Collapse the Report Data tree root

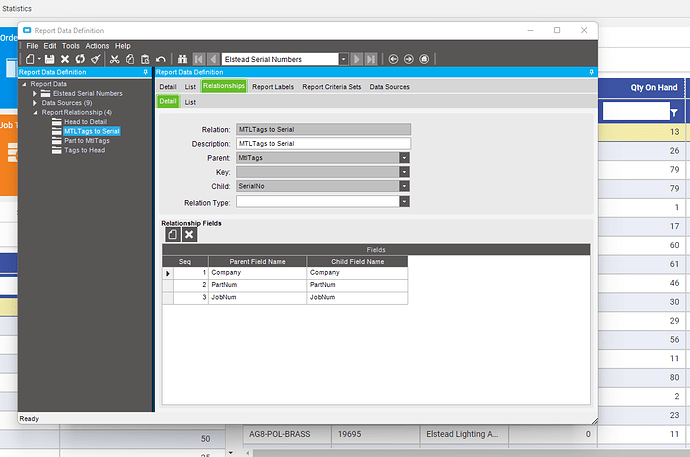(x=24, y=84)
